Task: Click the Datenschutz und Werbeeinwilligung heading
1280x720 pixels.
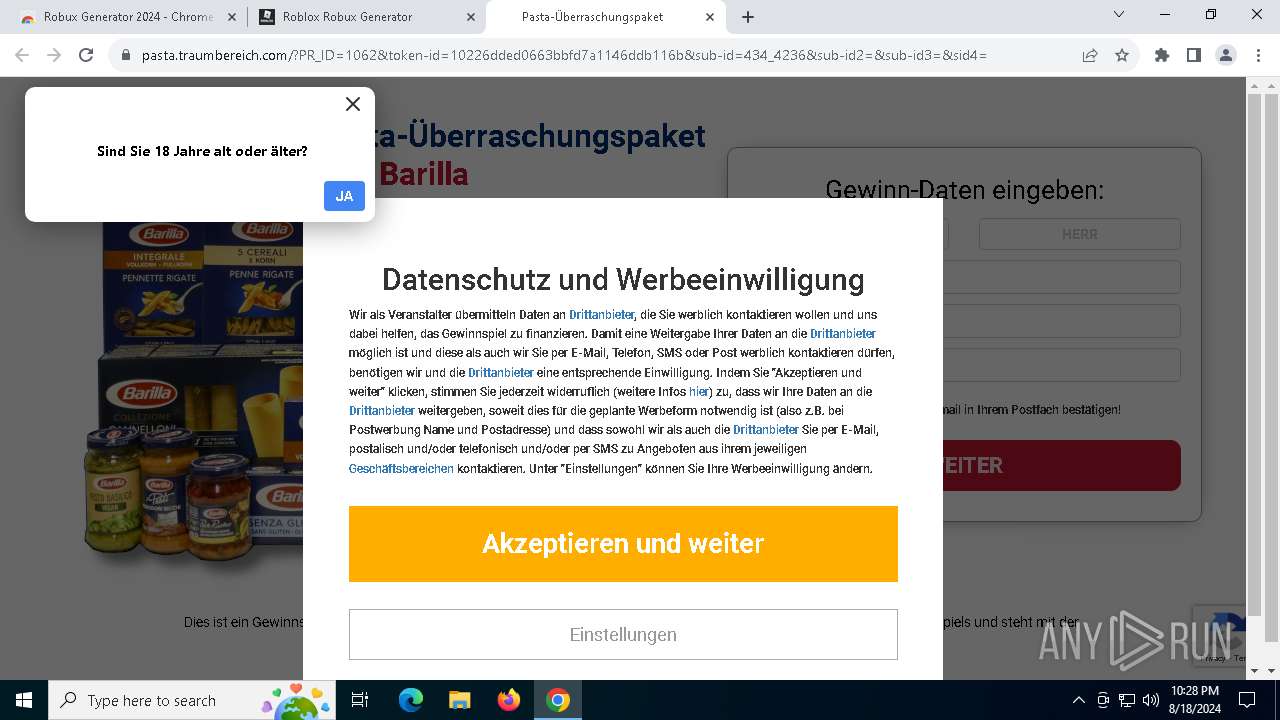Action: (623, 279)
